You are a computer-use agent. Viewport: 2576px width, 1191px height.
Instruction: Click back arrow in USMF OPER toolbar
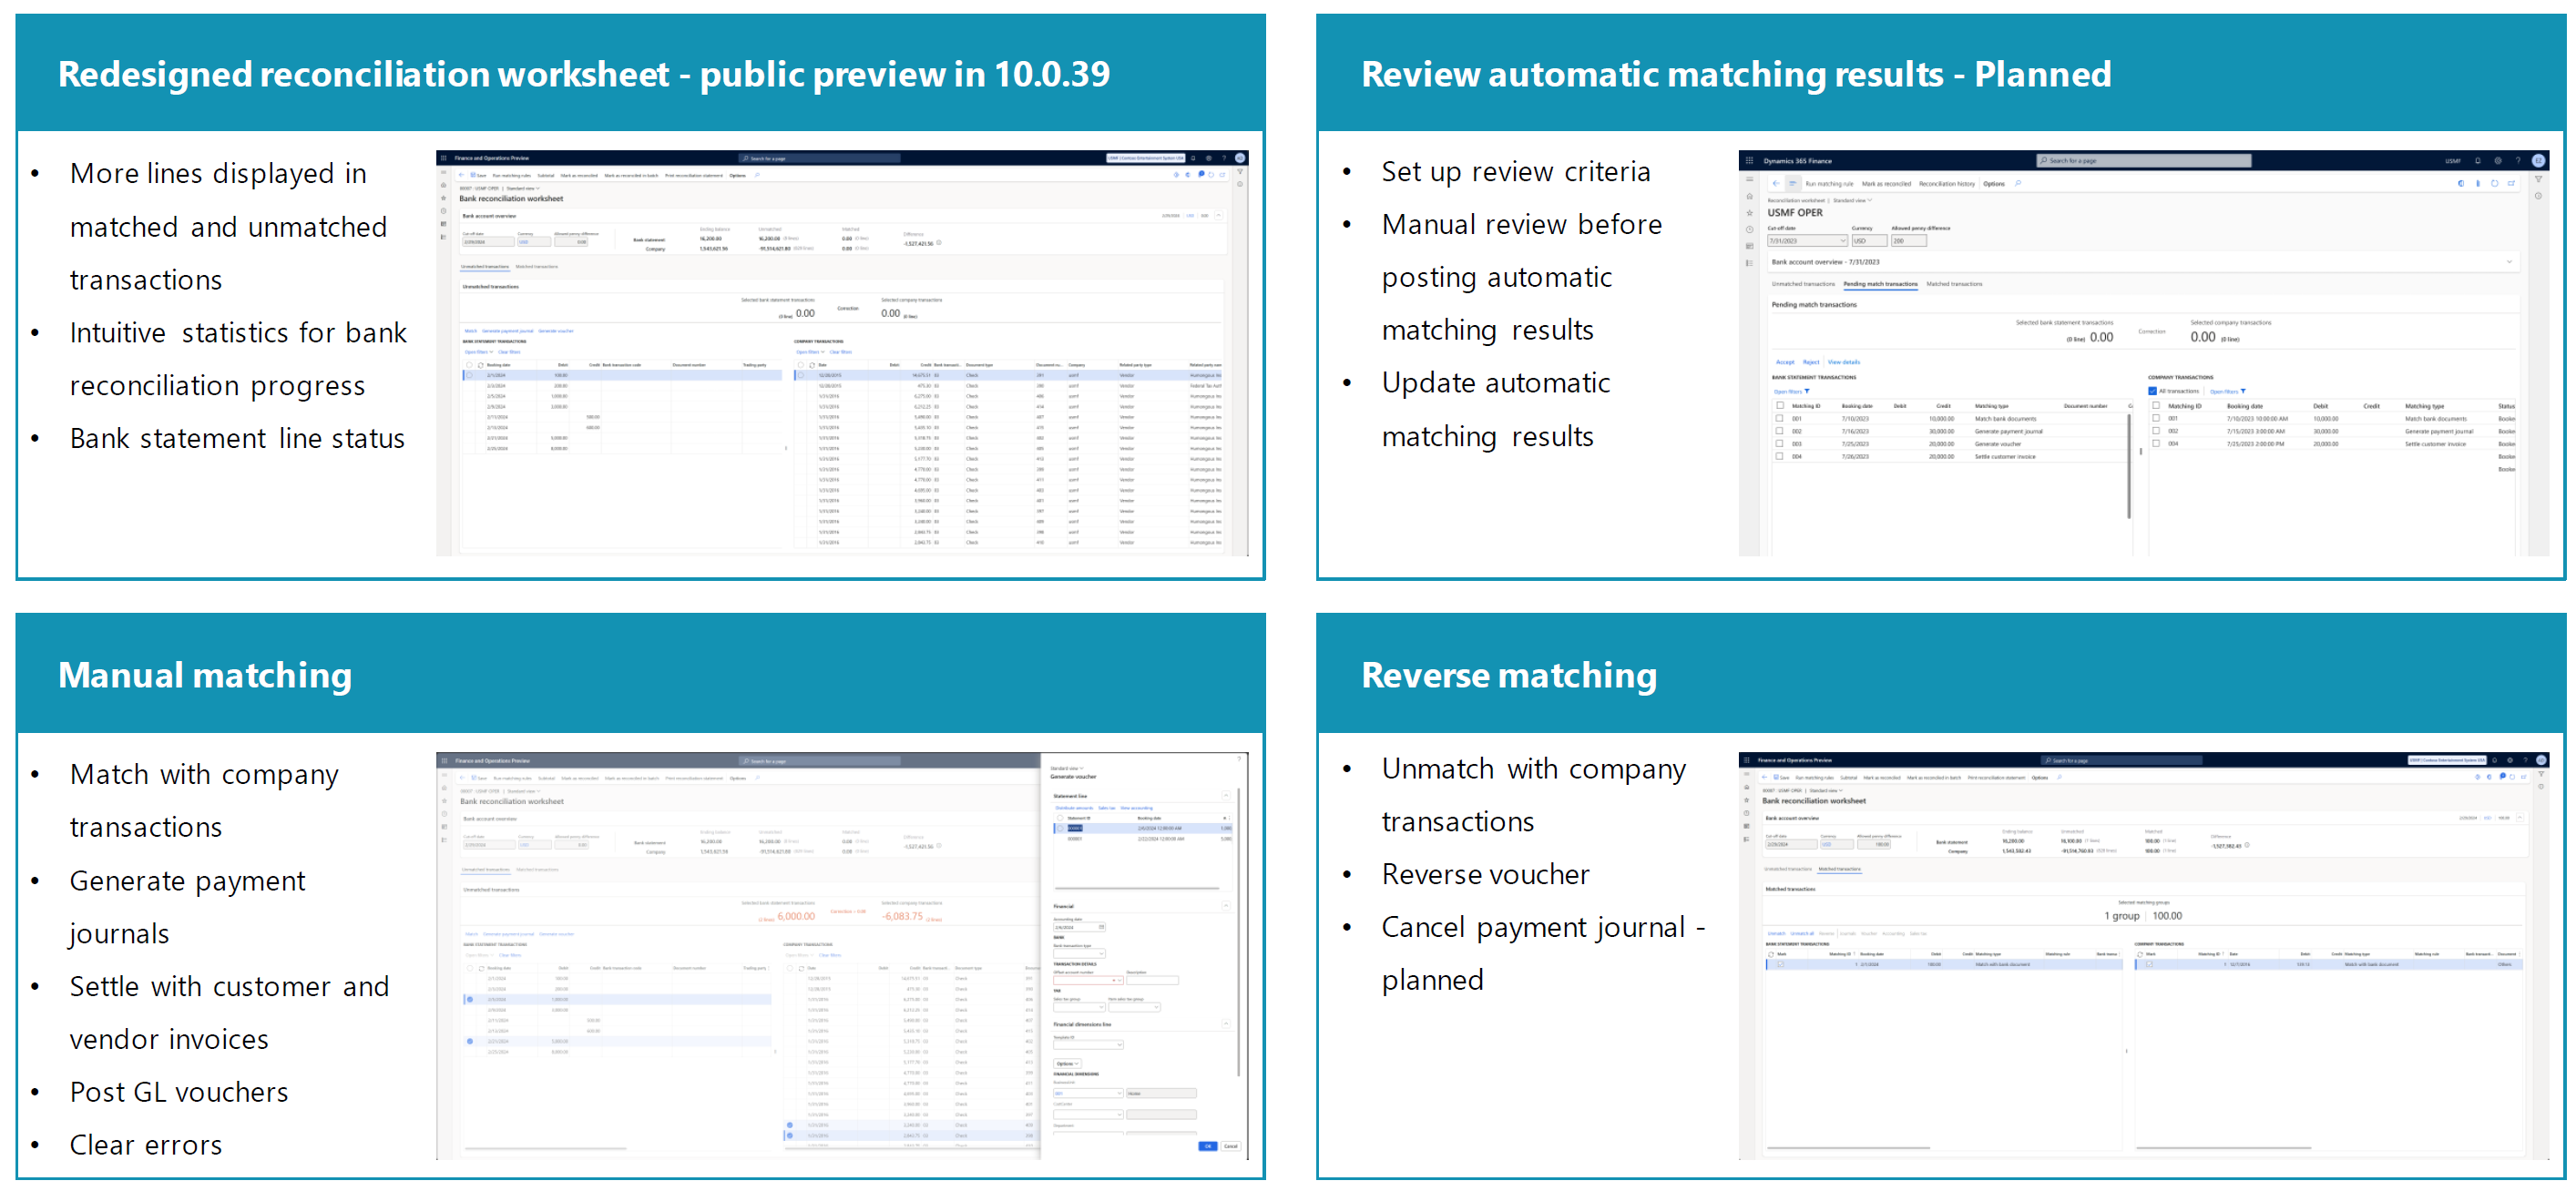[x=1776, y=183]
